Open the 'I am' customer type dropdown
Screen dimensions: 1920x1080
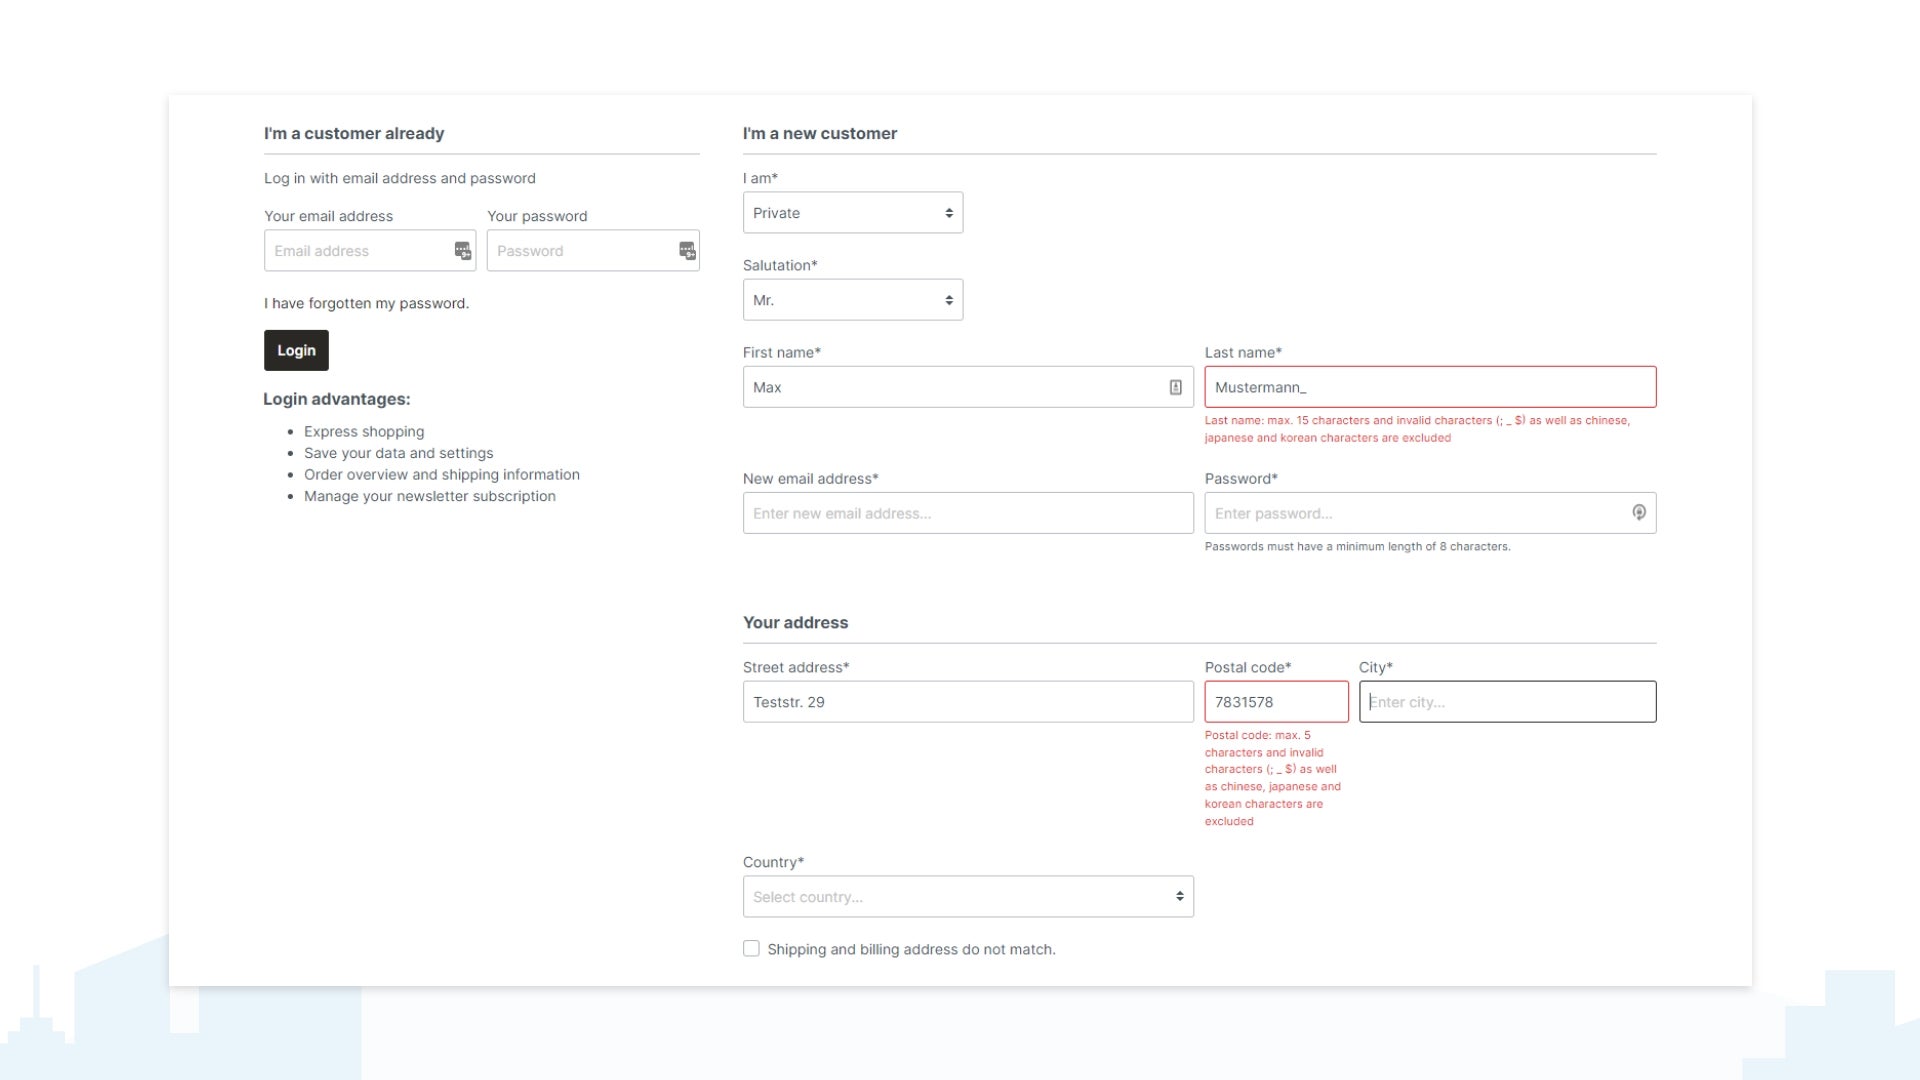[852, 212]
